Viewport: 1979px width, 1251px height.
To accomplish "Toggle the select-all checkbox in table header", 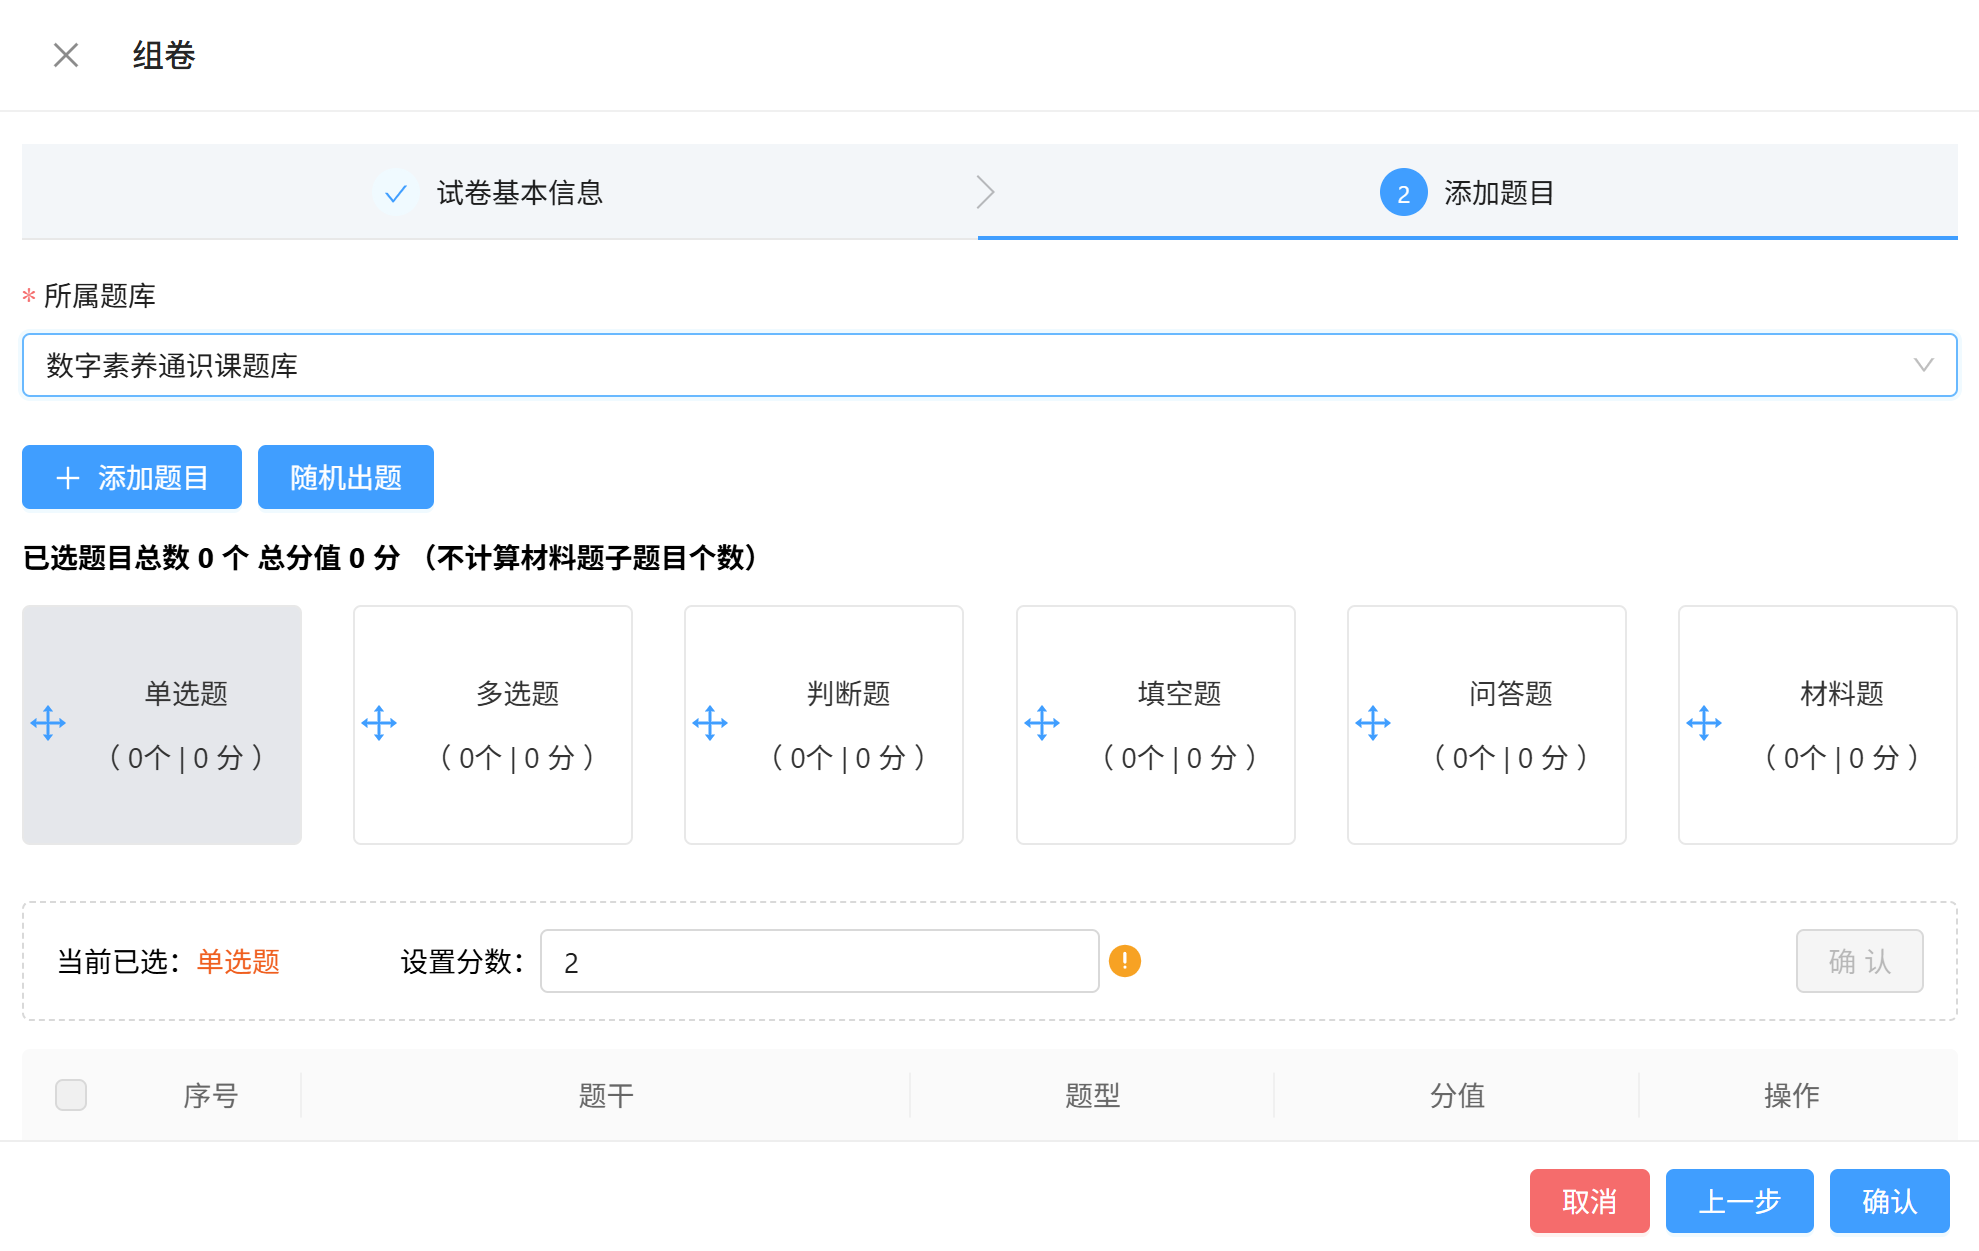I will (71, 1095).
